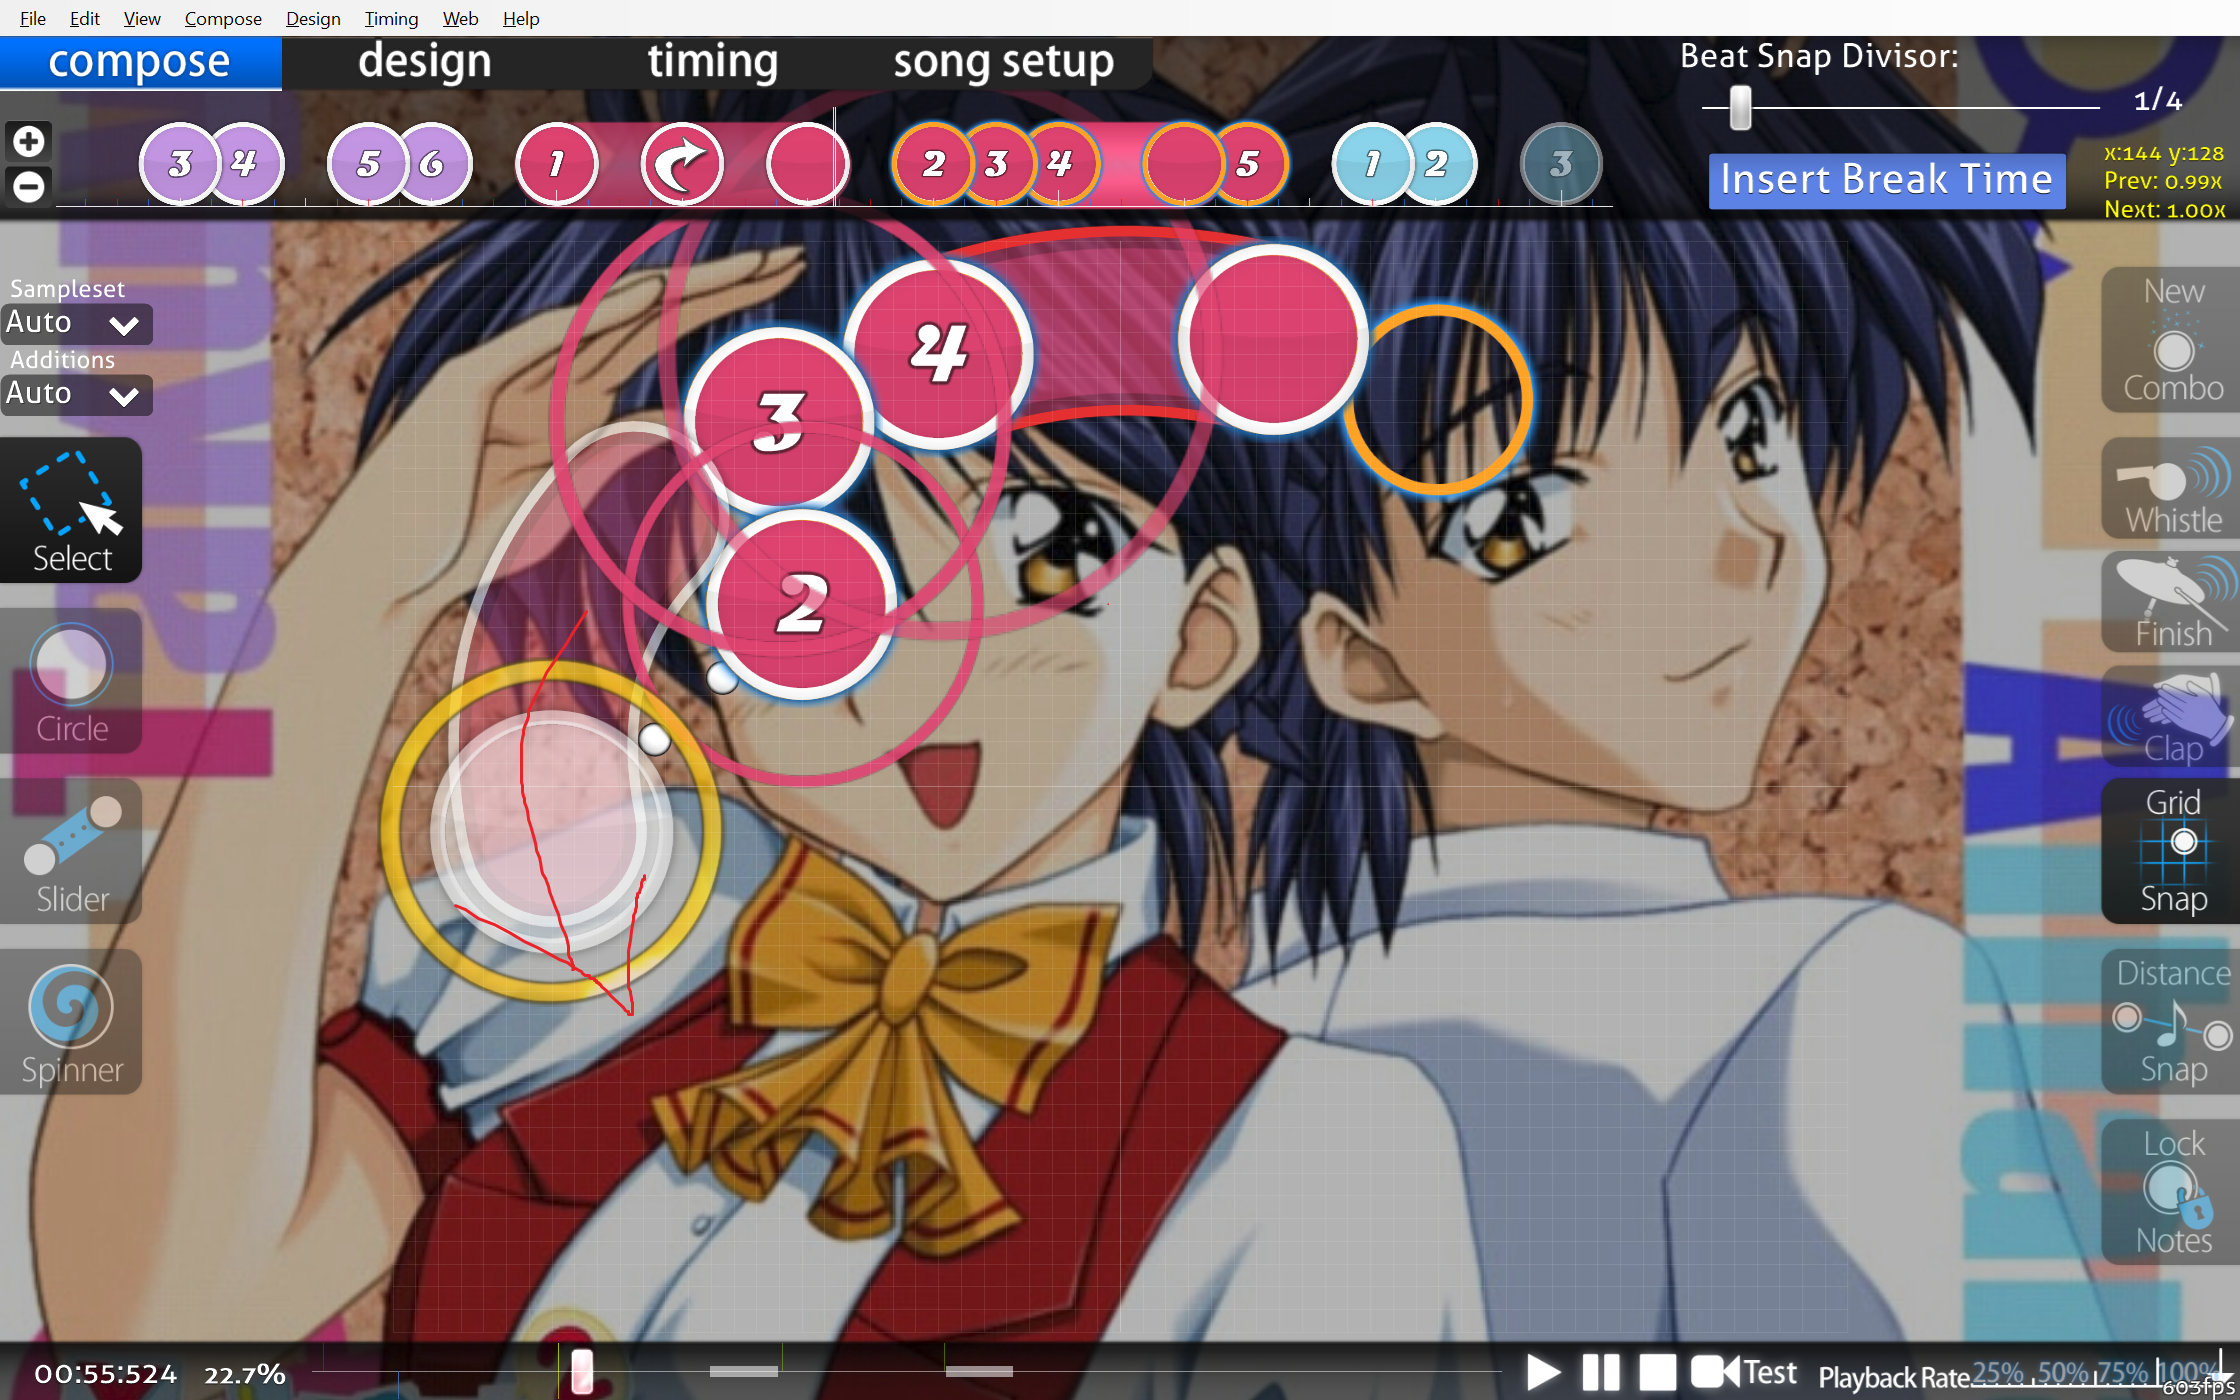Toggle Distance Snap
2240x1400 pixels.
click(x=2173, y=1020)
